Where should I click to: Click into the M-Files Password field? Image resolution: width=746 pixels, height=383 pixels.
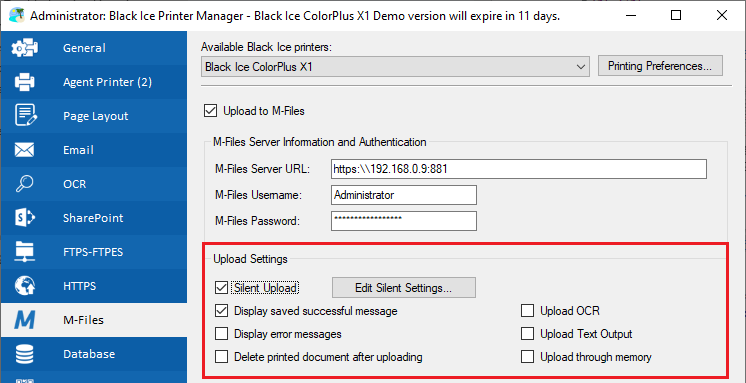[403, 221]
